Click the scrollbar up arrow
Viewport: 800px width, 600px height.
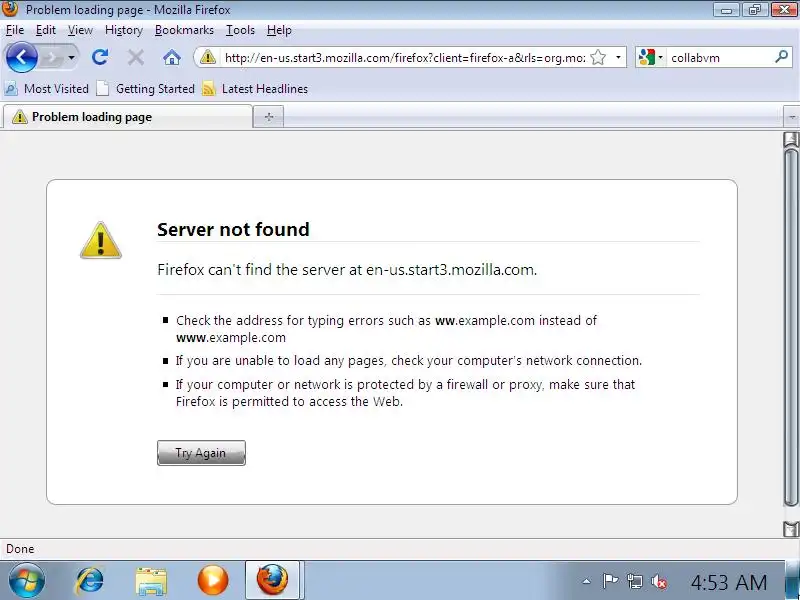[x=791, y=139]
